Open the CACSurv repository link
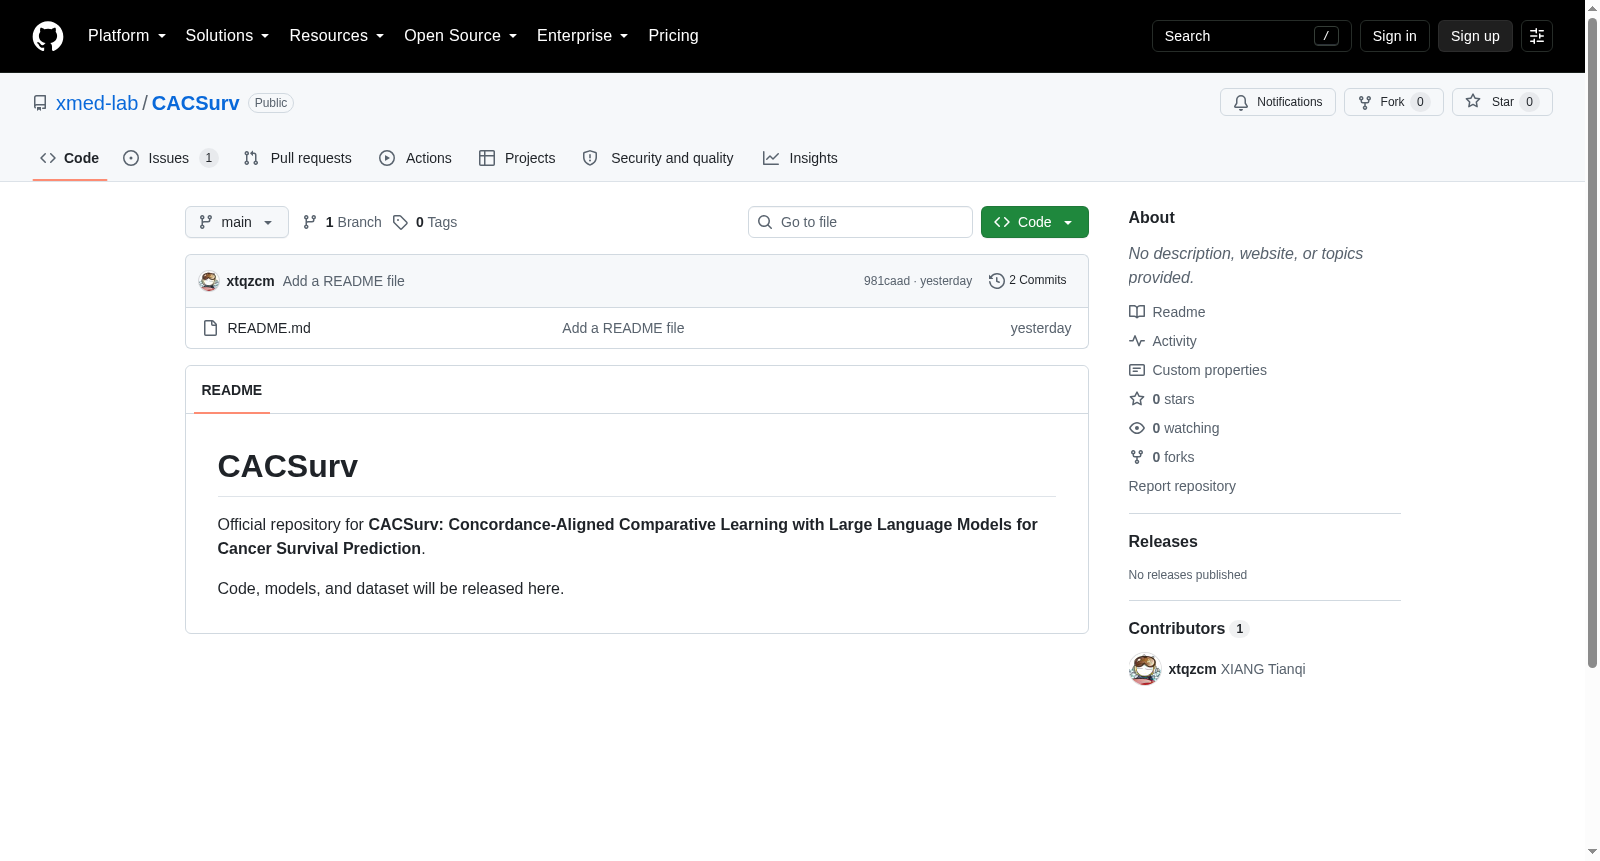1600x861 pixels. 196,103
